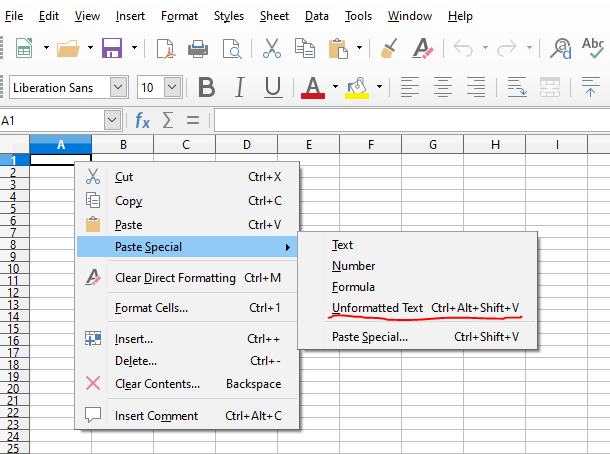Click Clone Formatting paintbrush icon

coord(390,47)
